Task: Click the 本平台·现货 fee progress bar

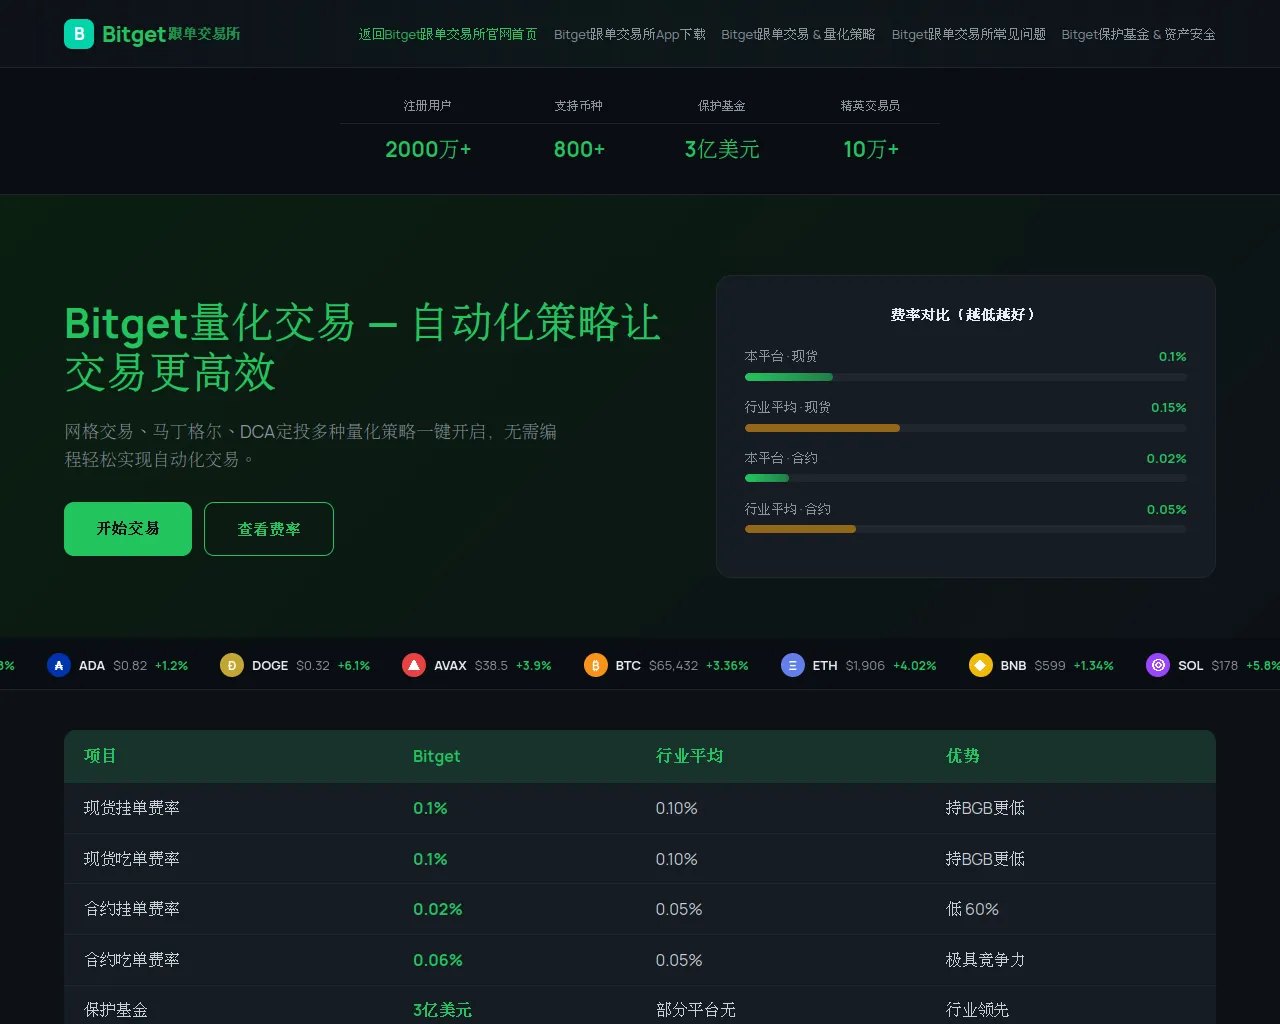Action: 966,377
